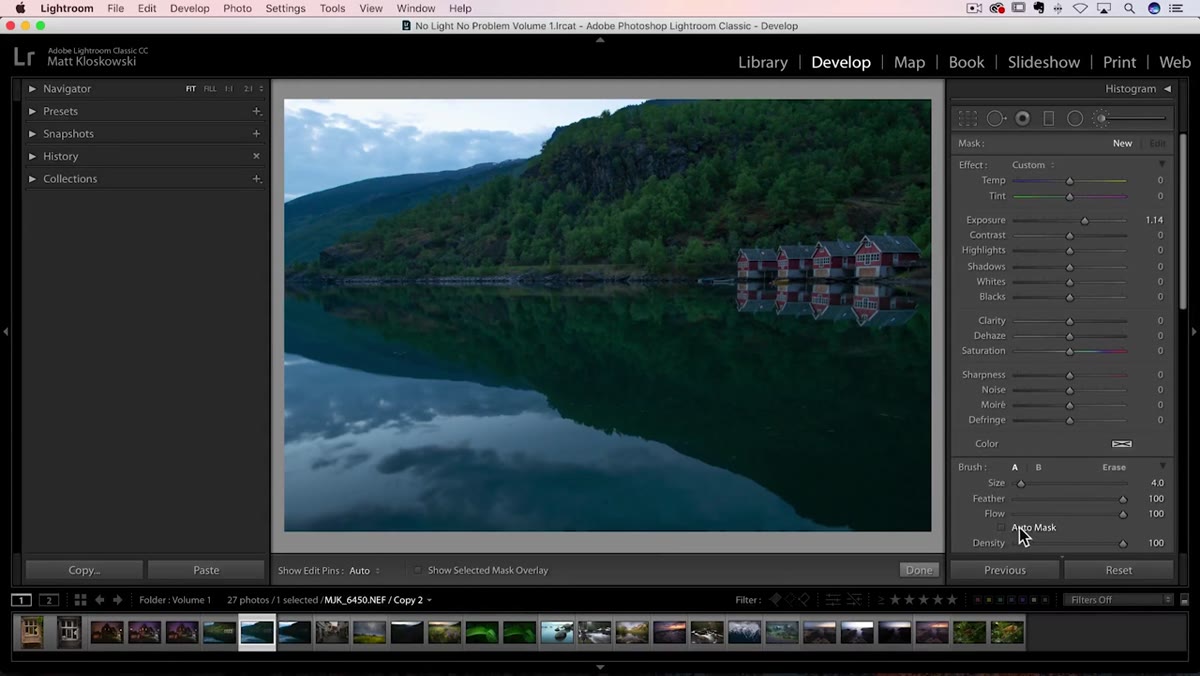Viewport: 1200px width, 676px height.
Task: Click the Exposure slider handle
Action: tap(1084, 220)
